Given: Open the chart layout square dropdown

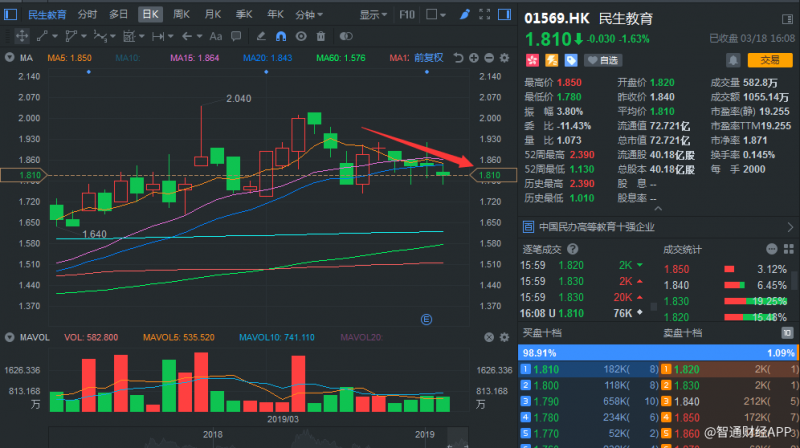Looking at the screenshot, I should [436, 14].
